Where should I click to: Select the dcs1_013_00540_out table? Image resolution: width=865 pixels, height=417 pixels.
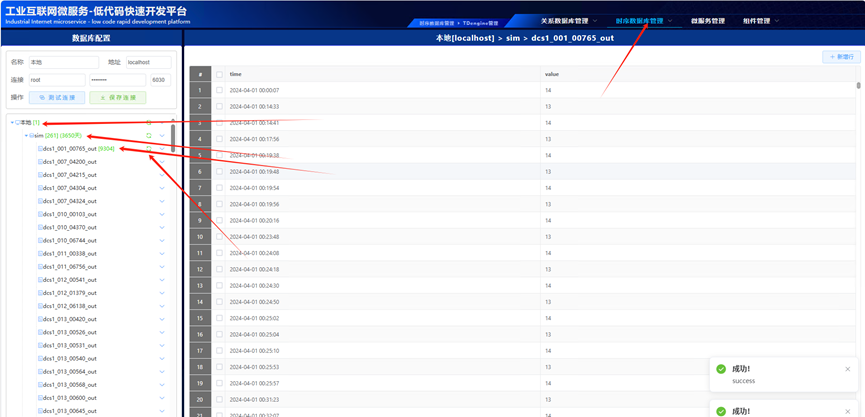pyautogui.click(x=70, y=359)
